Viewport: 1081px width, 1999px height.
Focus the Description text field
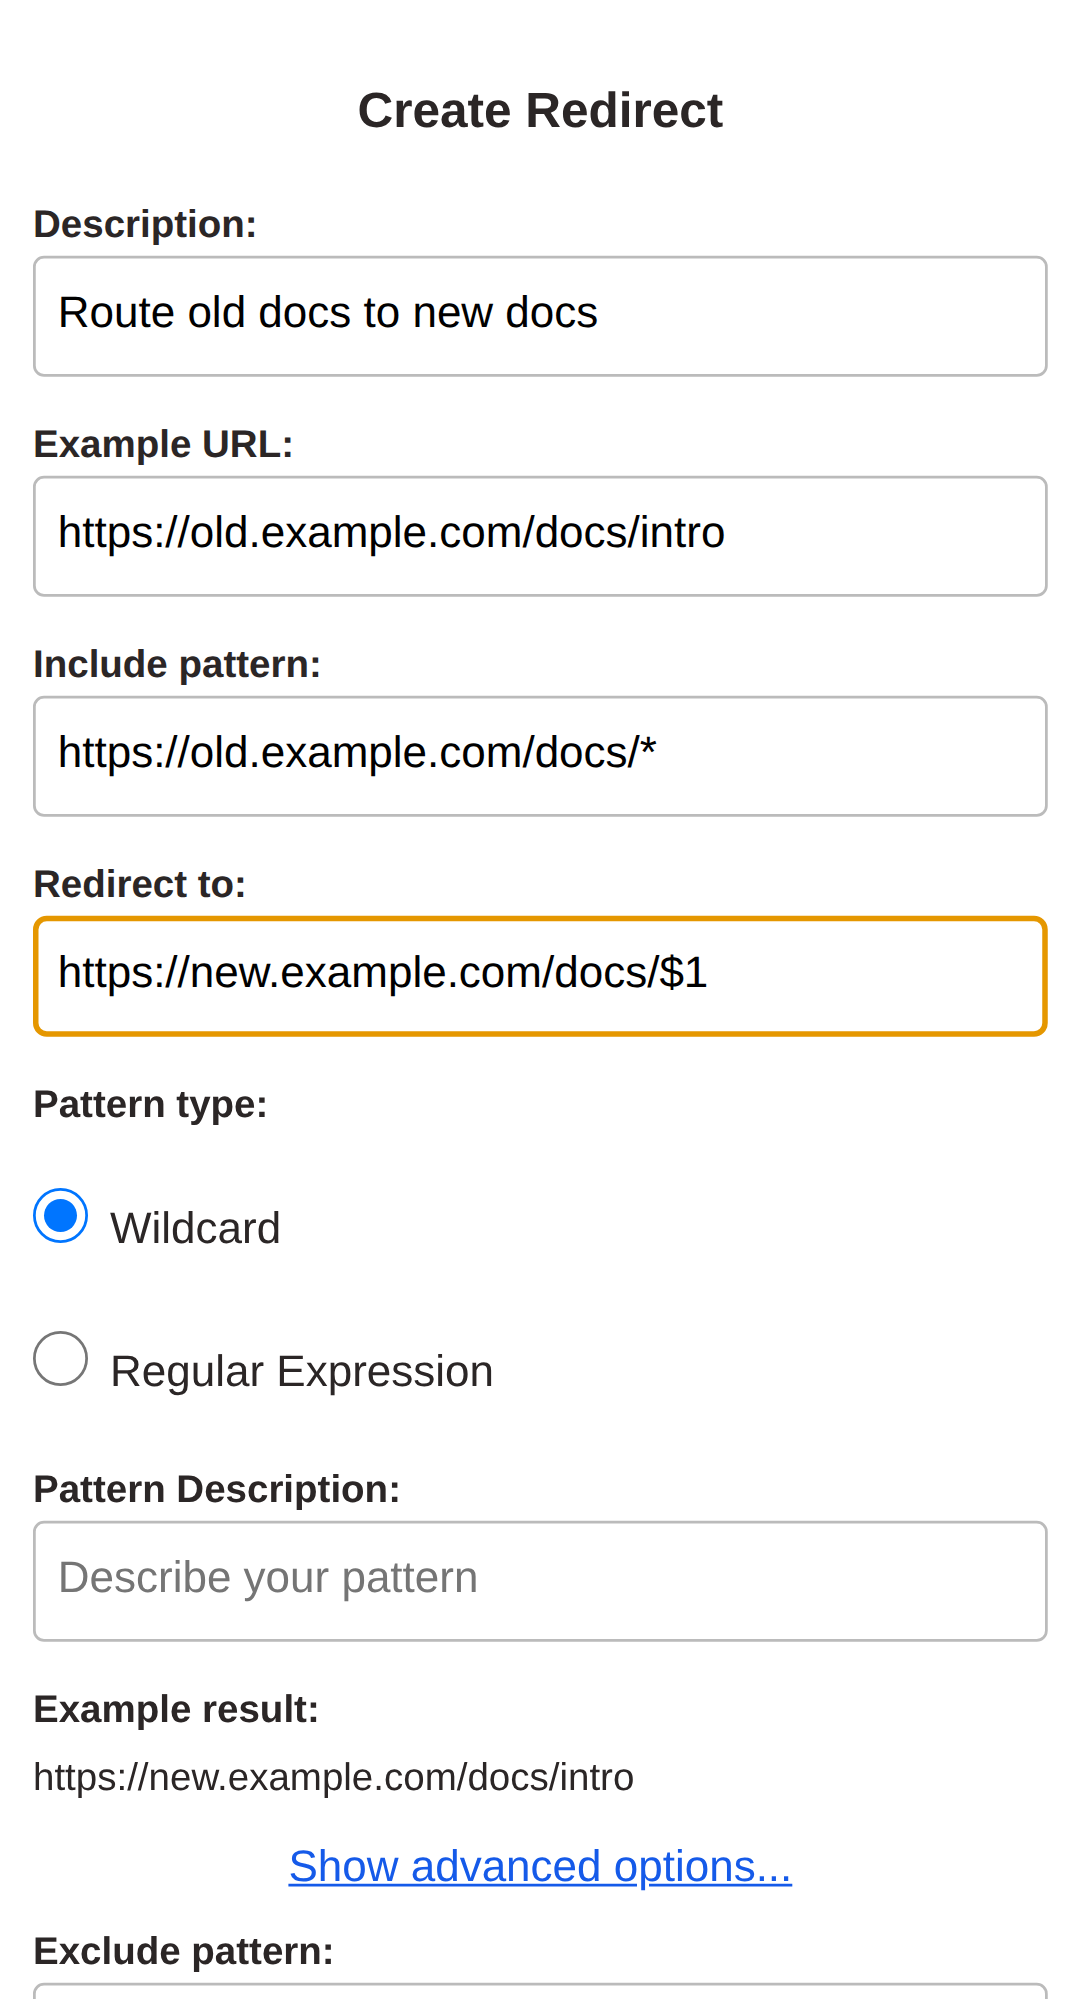pos(540,316)
